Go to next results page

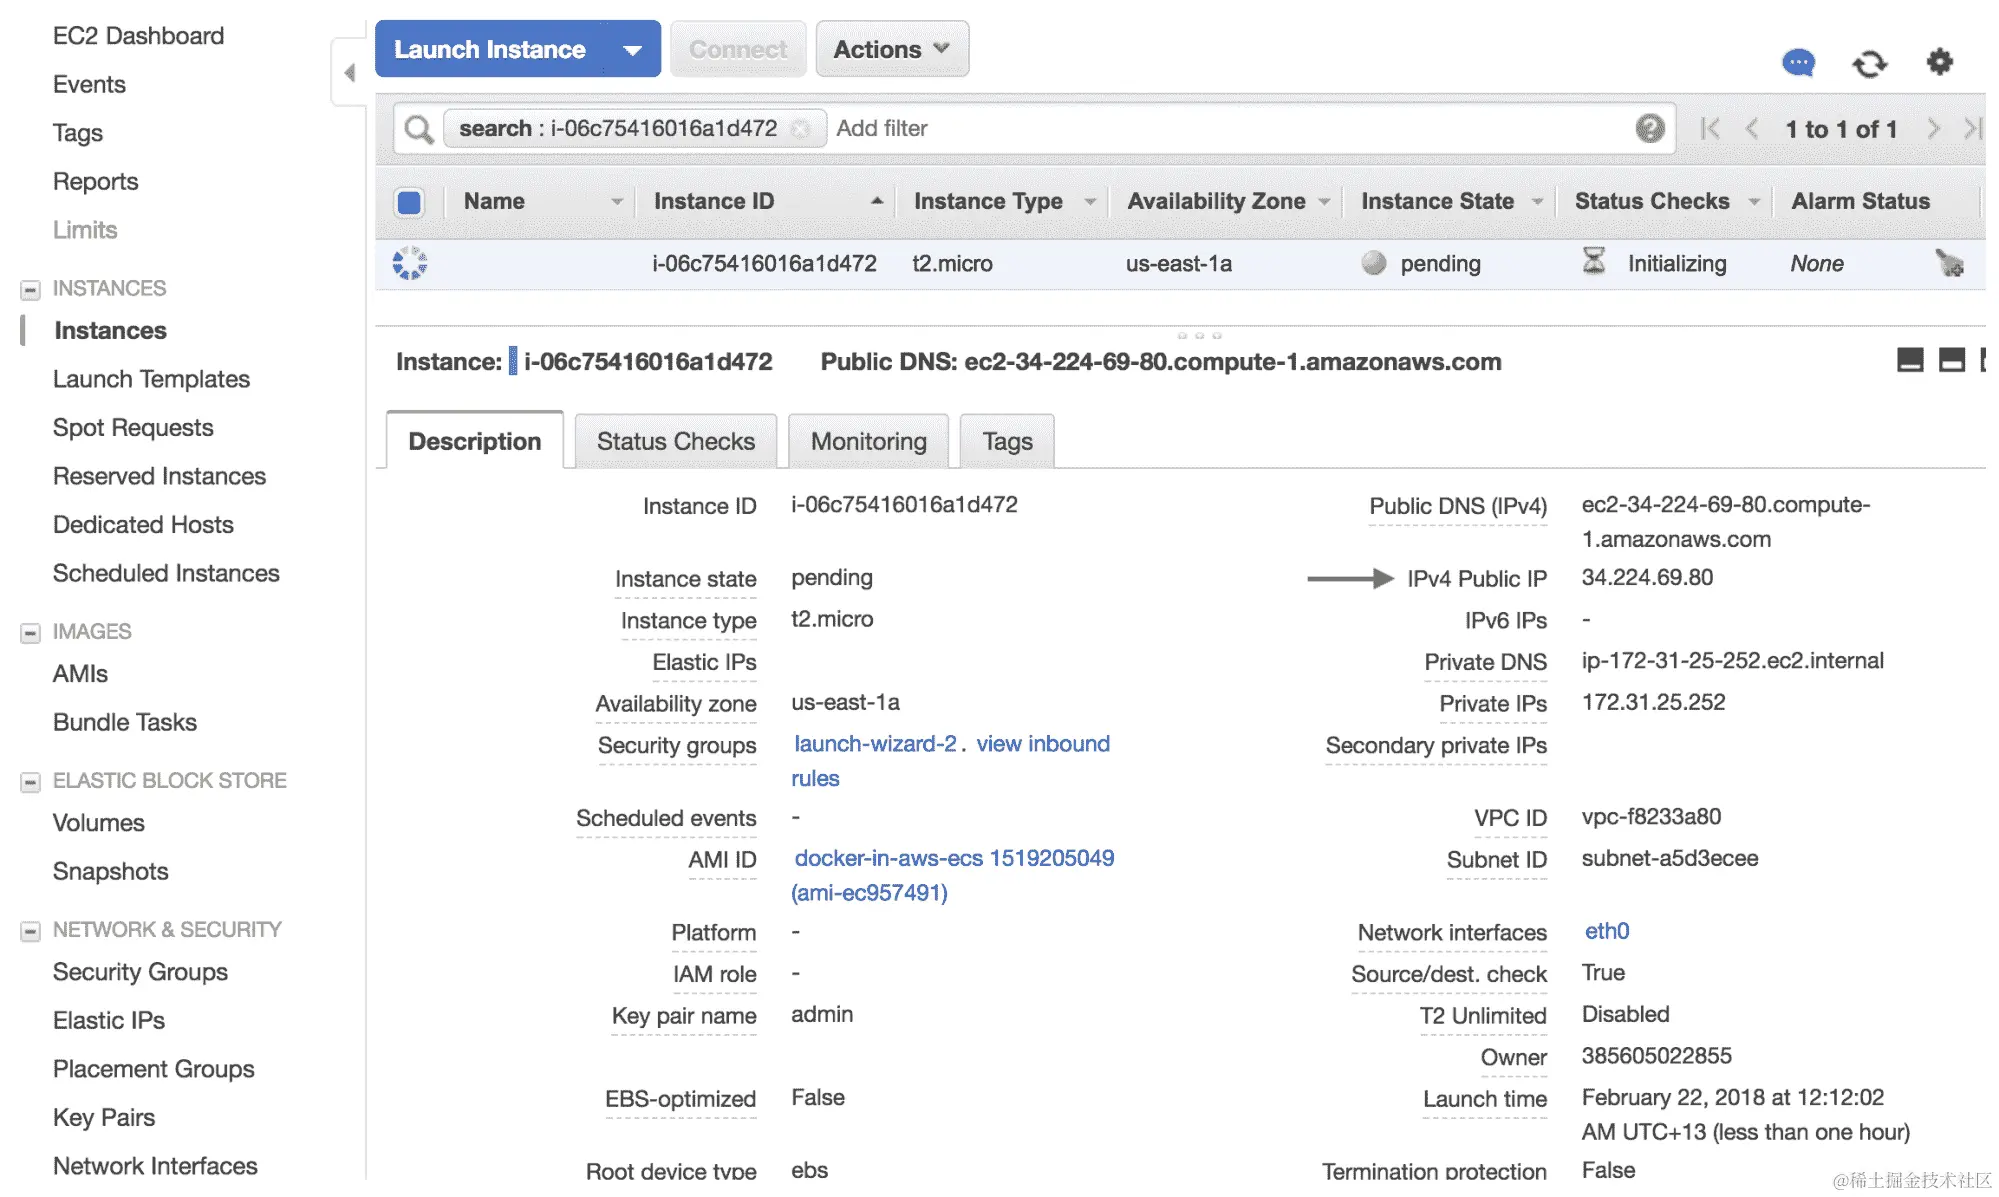[x=1933, y=128]
